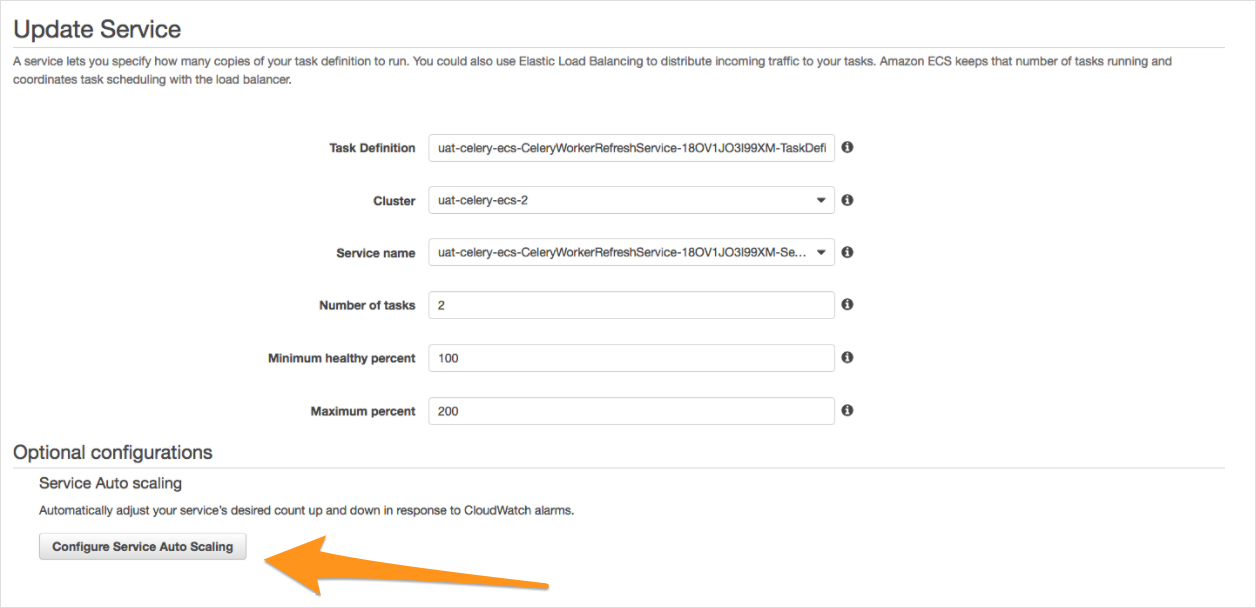Click the Cluster field label

pyautogui.click(x=393, y=201)
